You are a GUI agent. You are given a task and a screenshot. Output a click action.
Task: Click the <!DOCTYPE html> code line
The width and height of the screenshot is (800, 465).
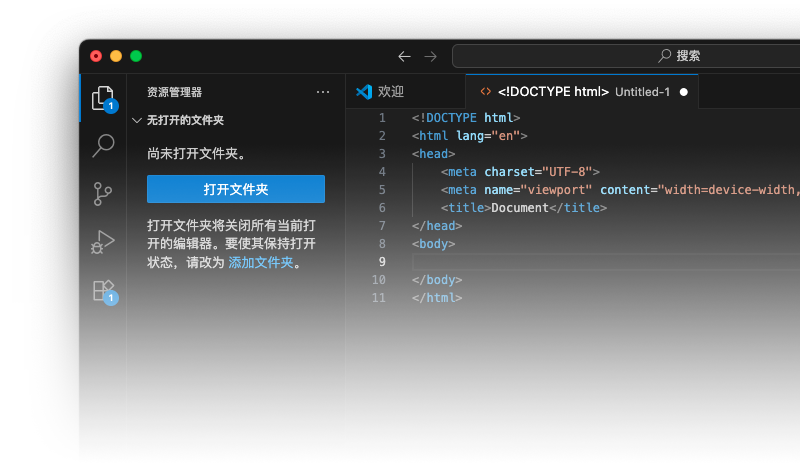(x=466, y=118)
